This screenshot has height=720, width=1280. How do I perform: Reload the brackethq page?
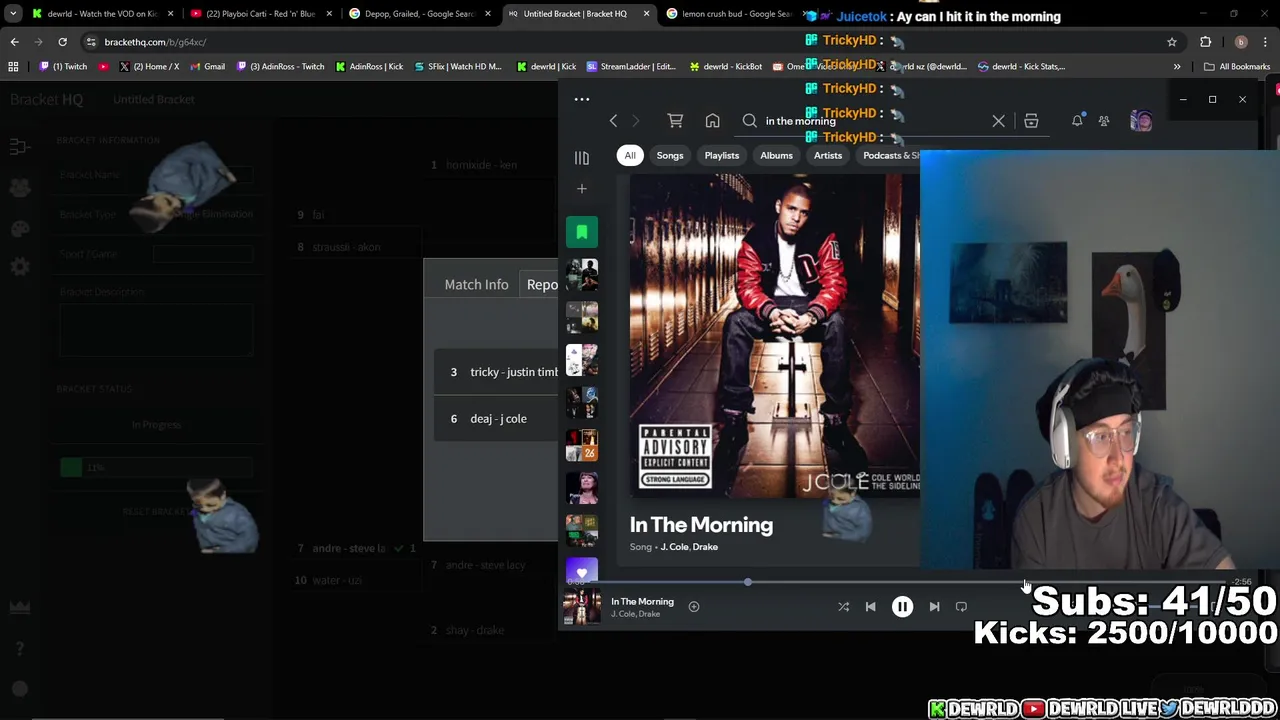62,42
